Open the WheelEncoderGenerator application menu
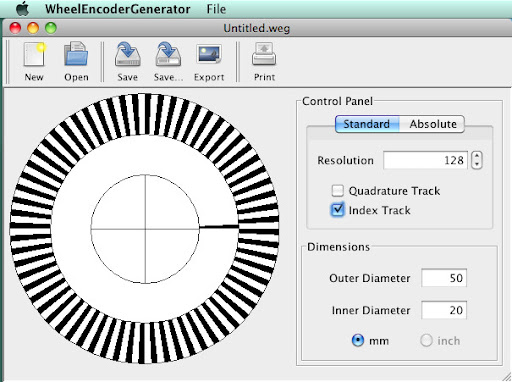The image size is (512, 382). point(118,9)
